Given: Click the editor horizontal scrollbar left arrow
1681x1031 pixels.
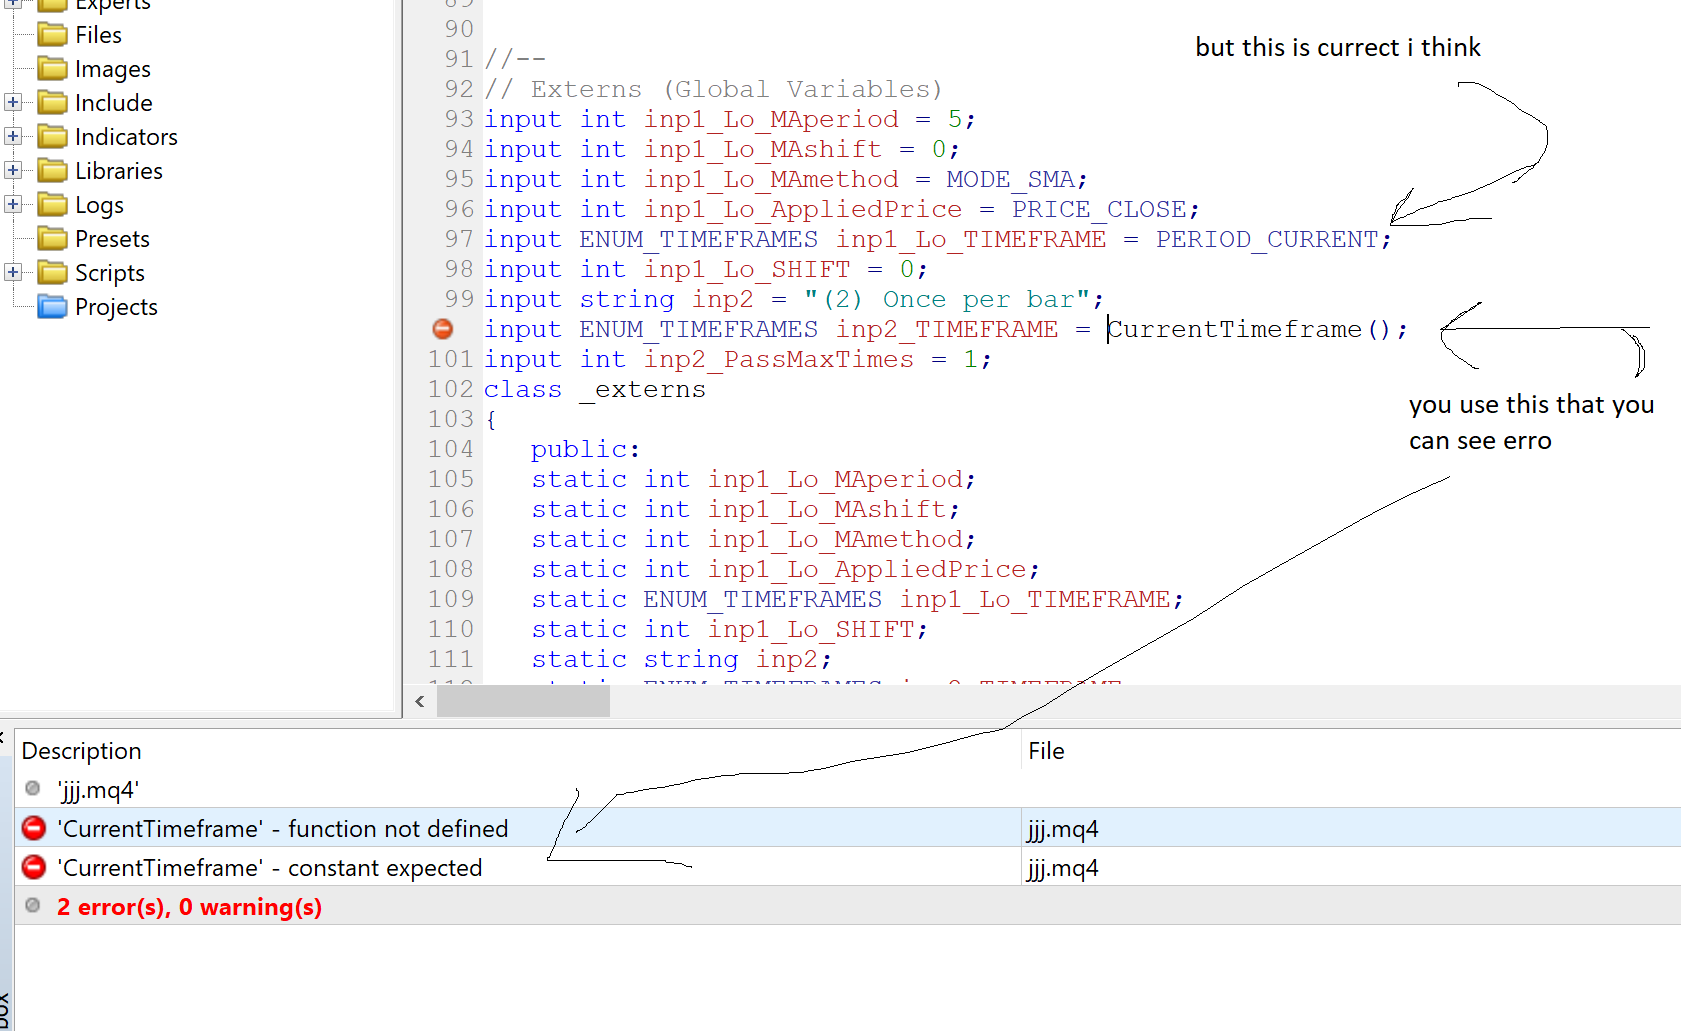Looking at the screenshot, I should (420, 701).
